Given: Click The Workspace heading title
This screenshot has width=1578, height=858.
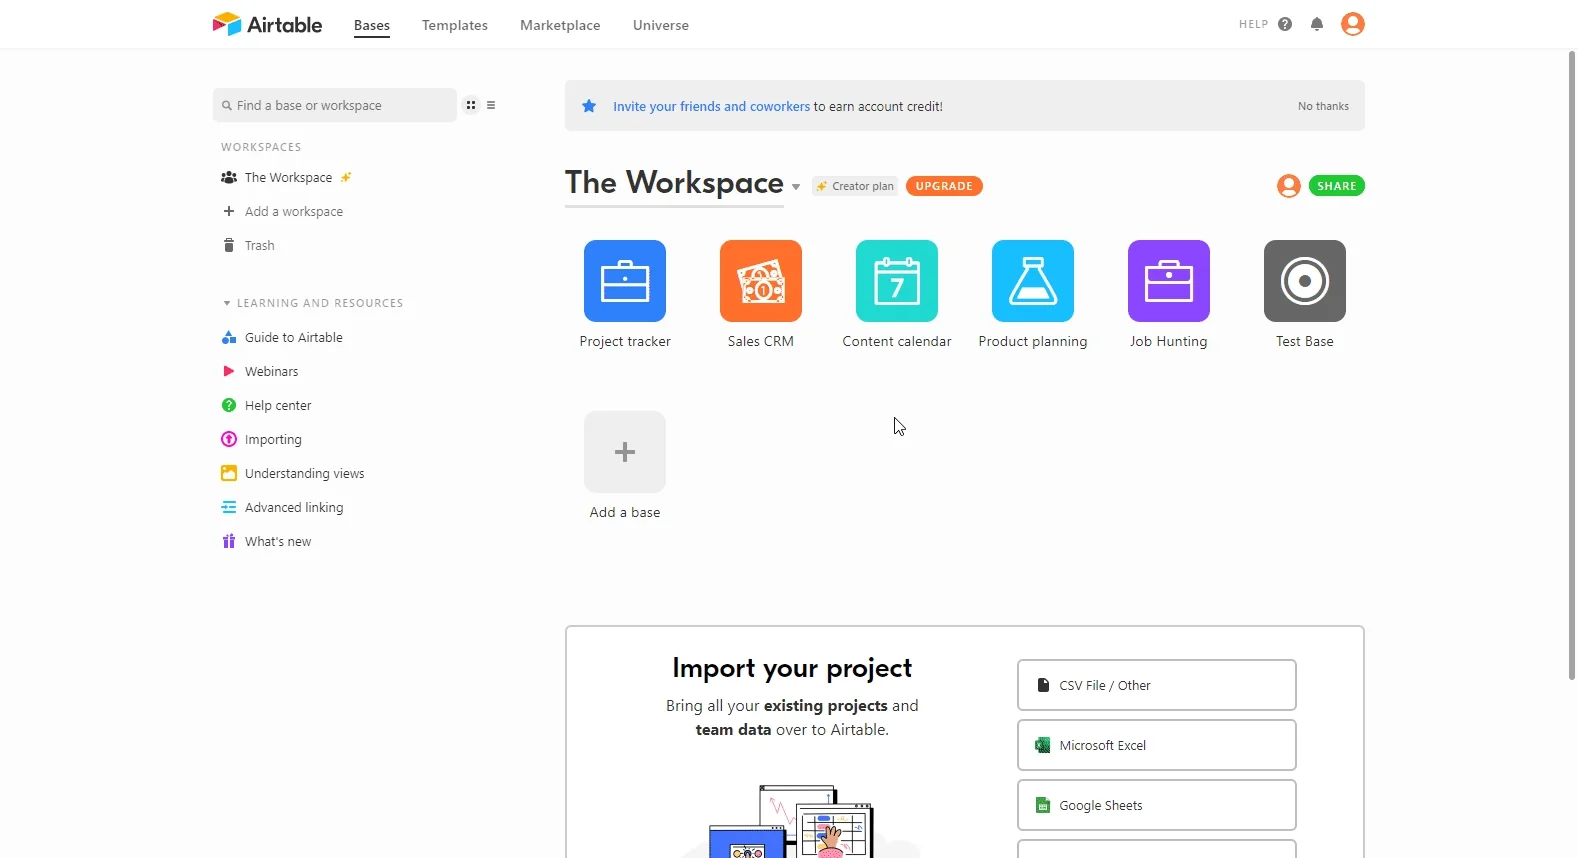Looking at the screenshot, I should pos(674,183).
